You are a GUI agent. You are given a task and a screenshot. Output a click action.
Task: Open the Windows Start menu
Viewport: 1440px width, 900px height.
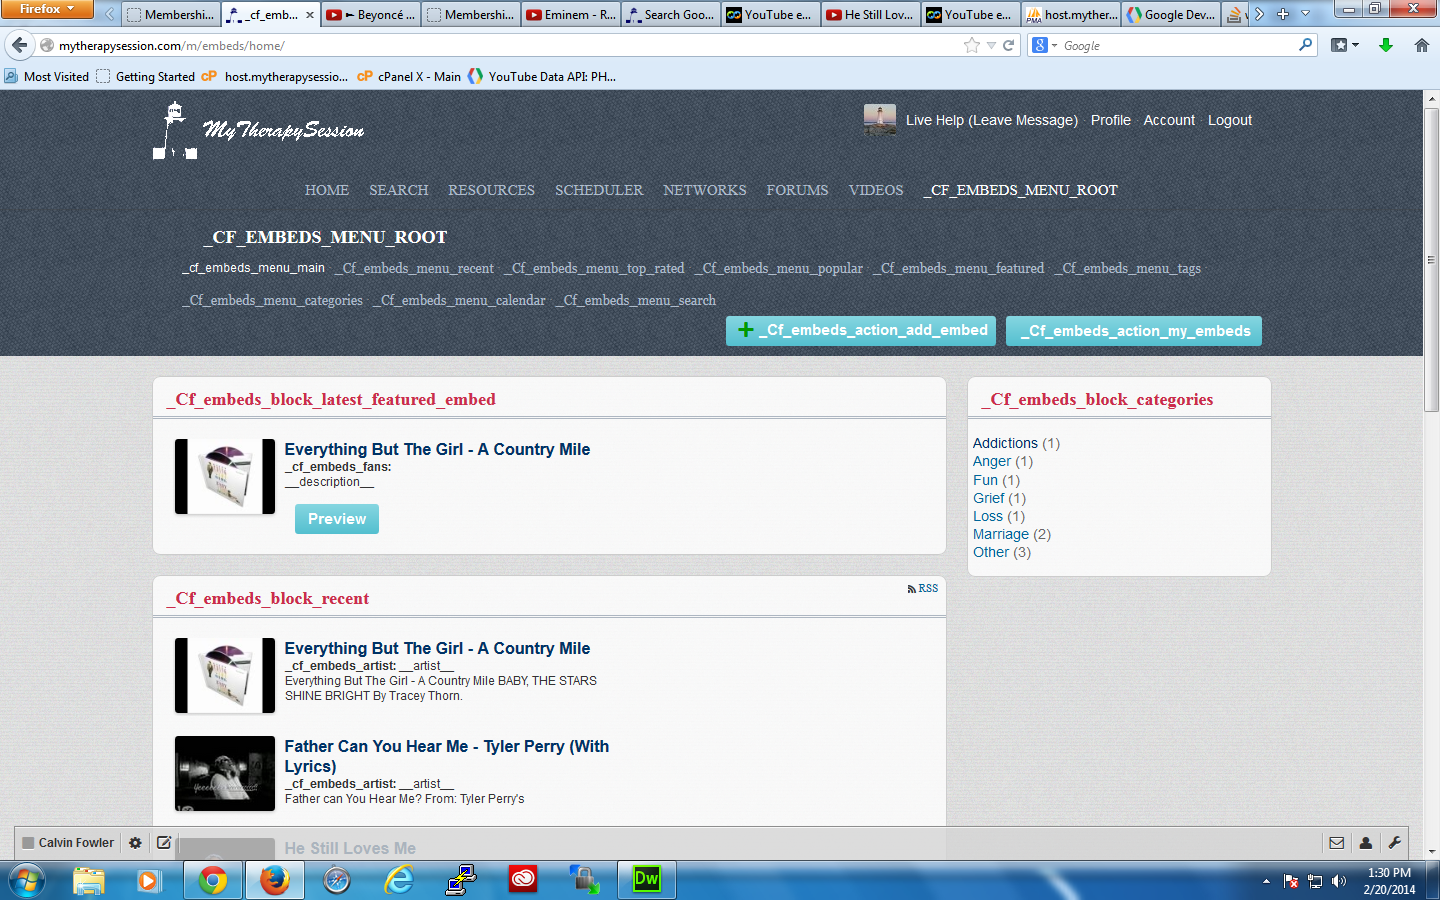pyautogui.click(x=27, y=880)
